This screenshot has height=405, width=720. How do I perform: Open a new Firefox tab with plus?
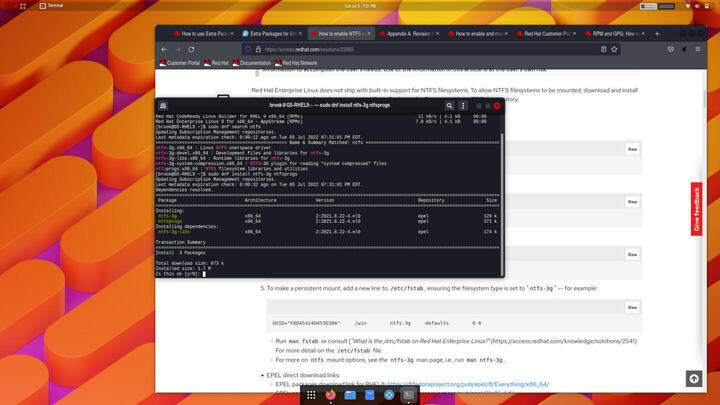(x=657, y=34)
